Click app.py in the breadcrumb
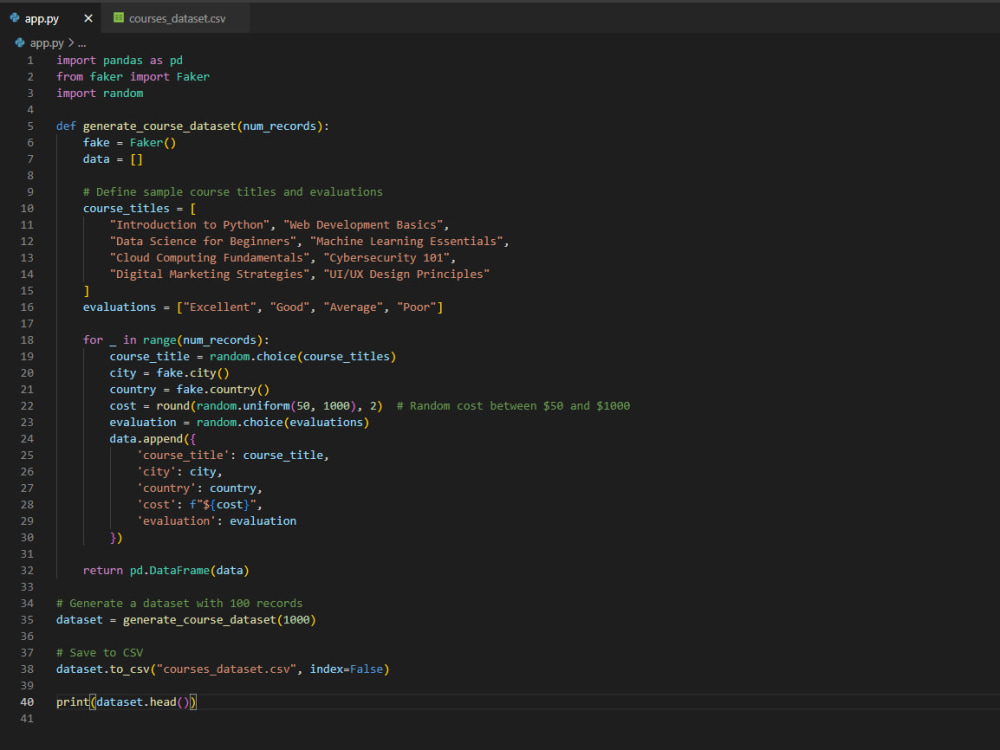The height and width of the screenshot is (750, 1000). (47, 43)
